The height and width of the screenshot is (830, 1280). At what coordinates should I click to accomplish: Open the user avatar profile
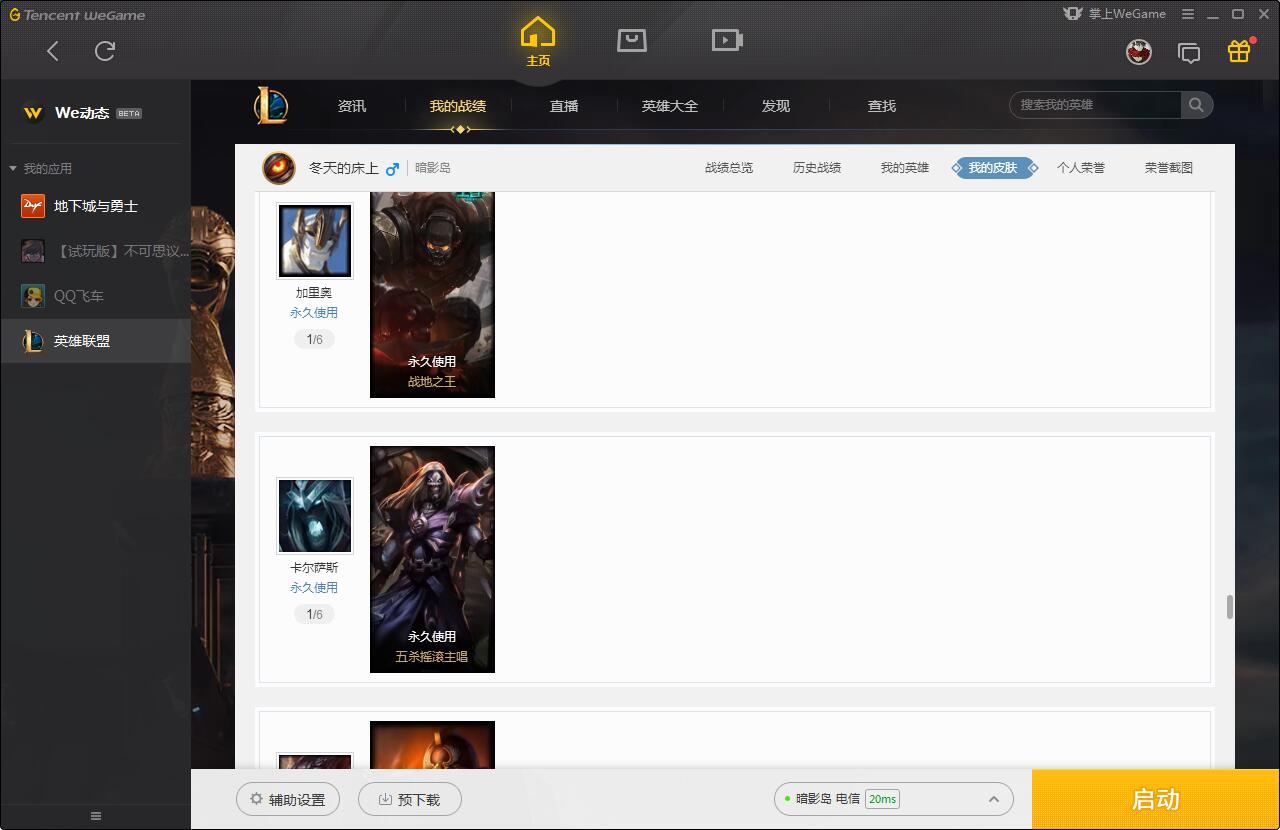(x=1139, y=52)
